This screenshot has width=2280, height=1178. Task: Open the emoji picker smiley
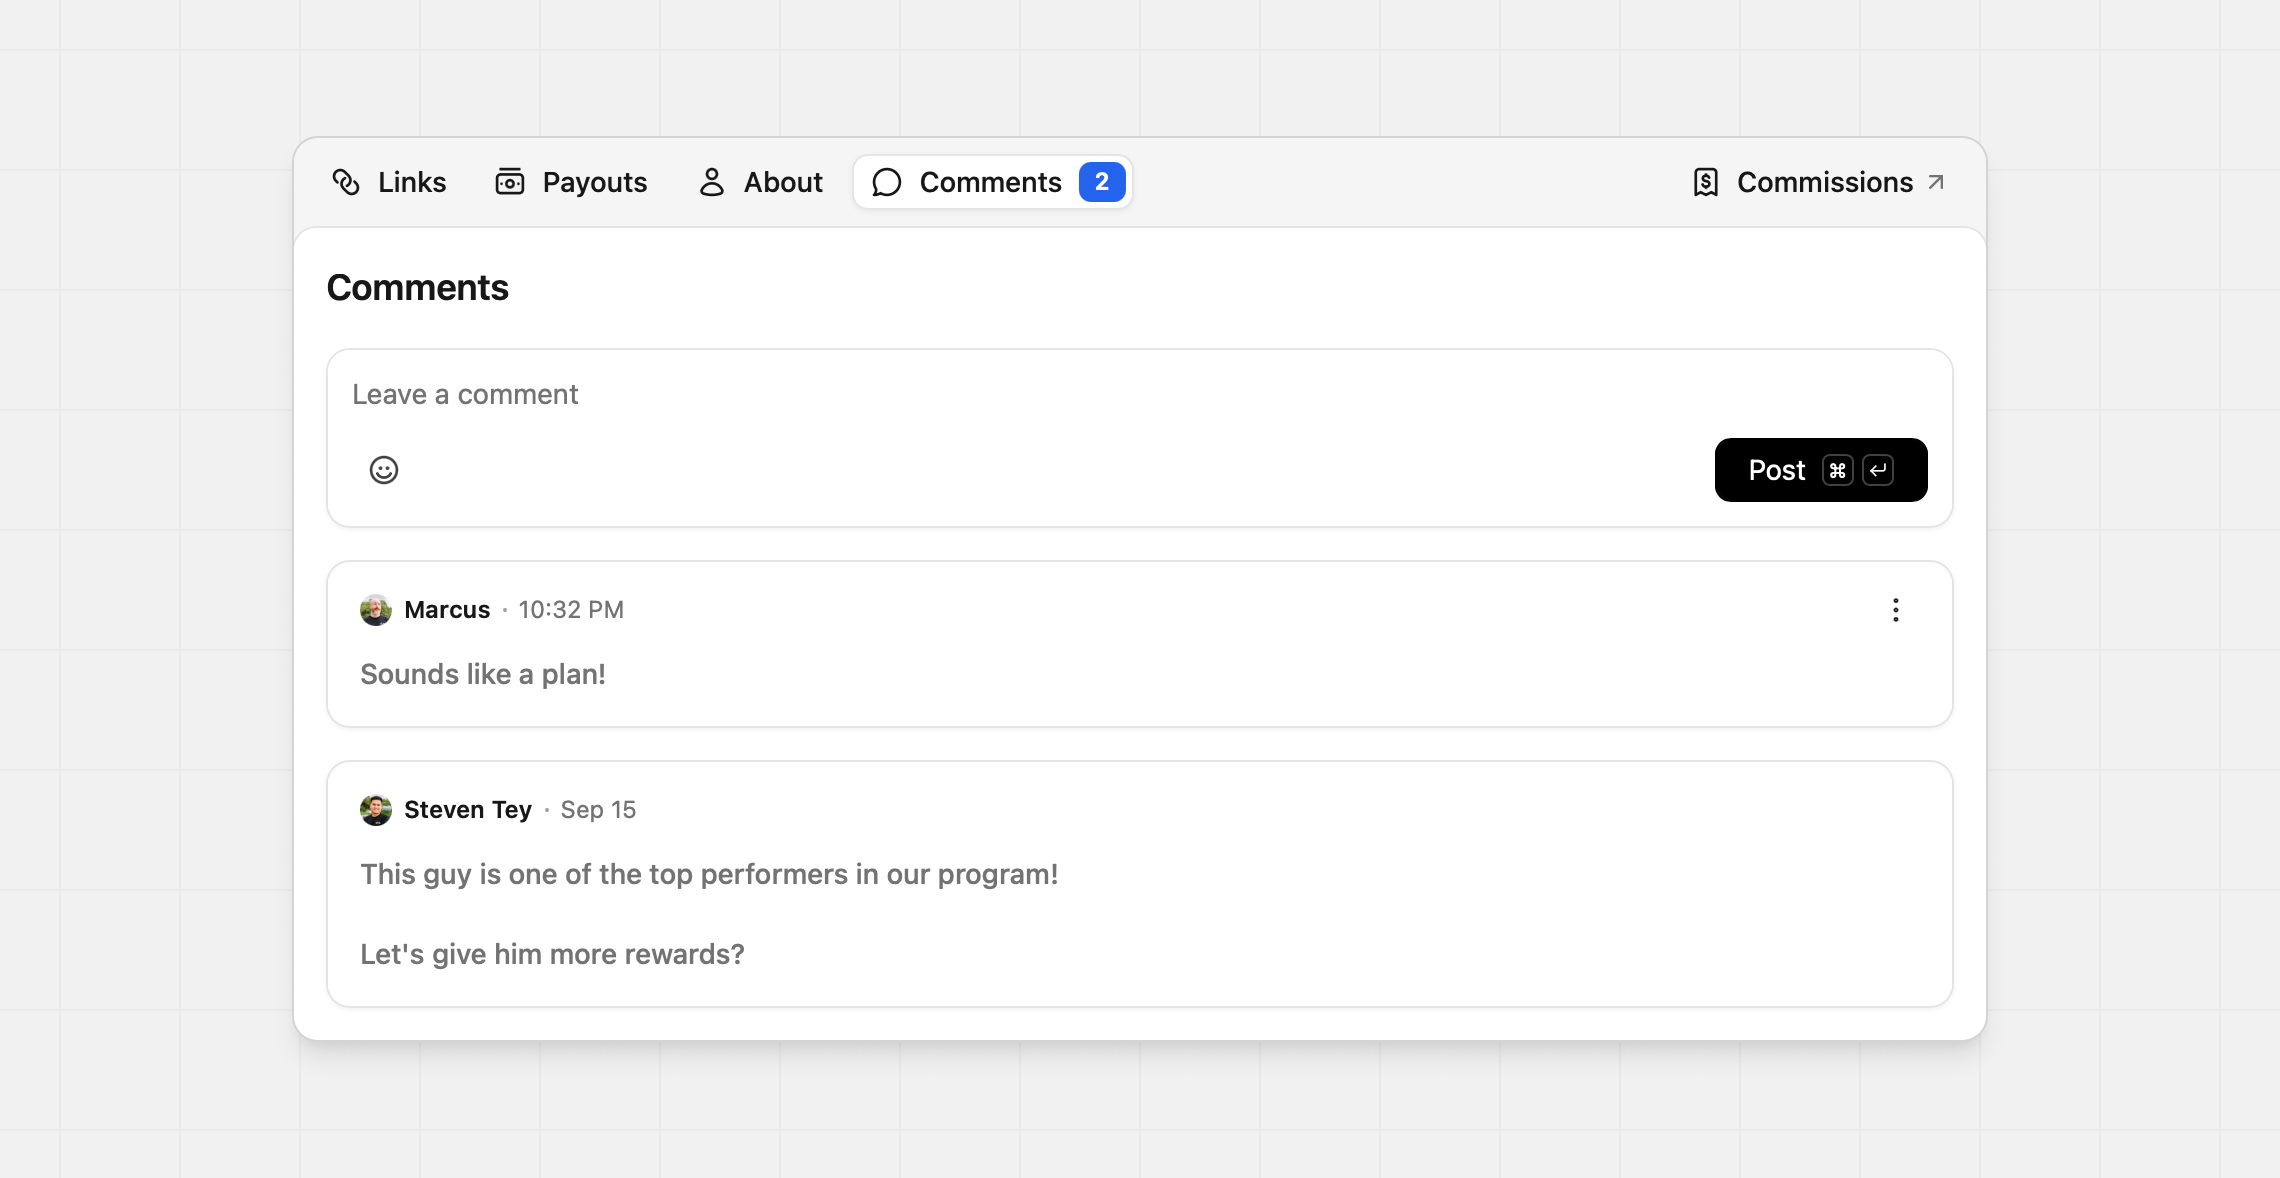pos(384,470)
